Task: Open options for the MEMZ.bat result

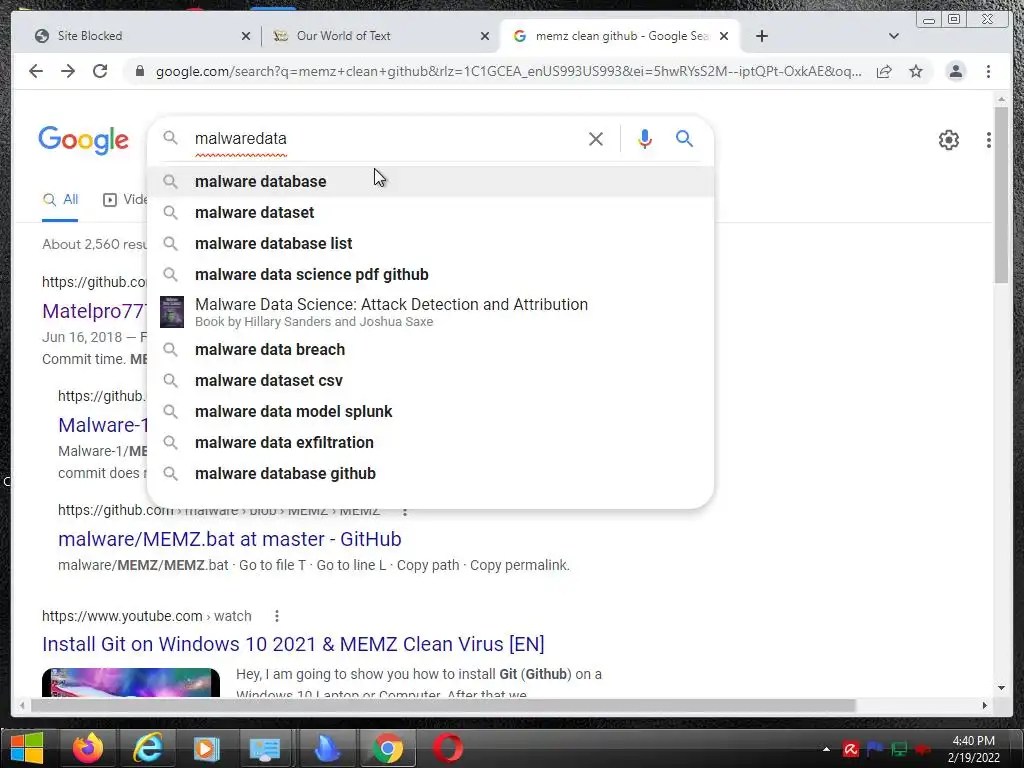Action: [405, 511]
